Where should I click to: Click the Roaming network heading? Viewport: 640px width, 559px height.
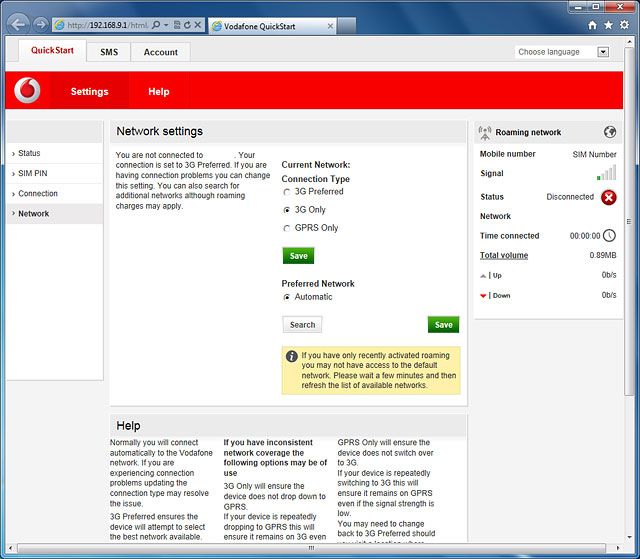click(x=528, y=132)
